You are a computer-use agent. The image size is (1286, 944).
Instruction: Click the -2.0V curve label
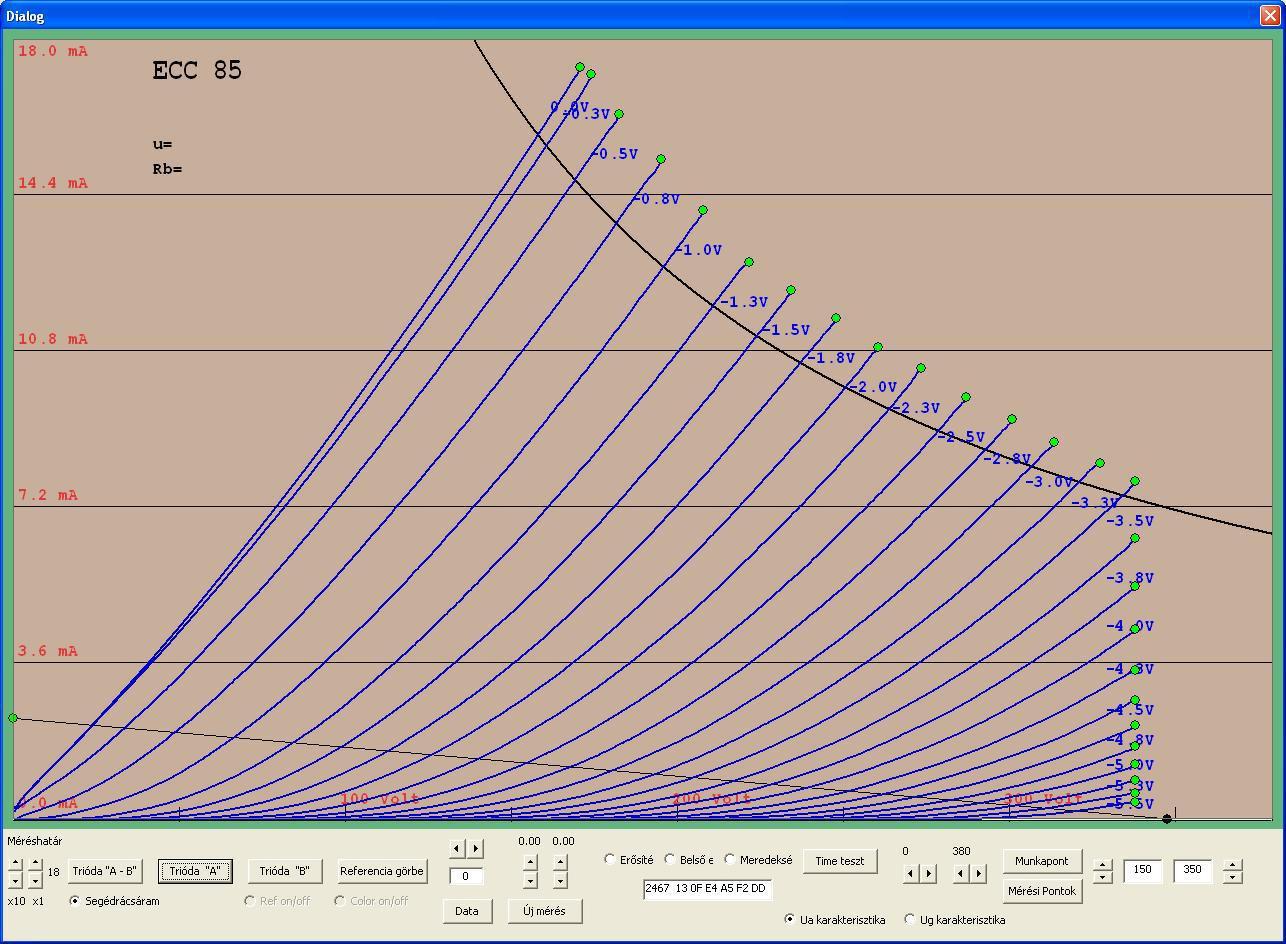point(872,387)
